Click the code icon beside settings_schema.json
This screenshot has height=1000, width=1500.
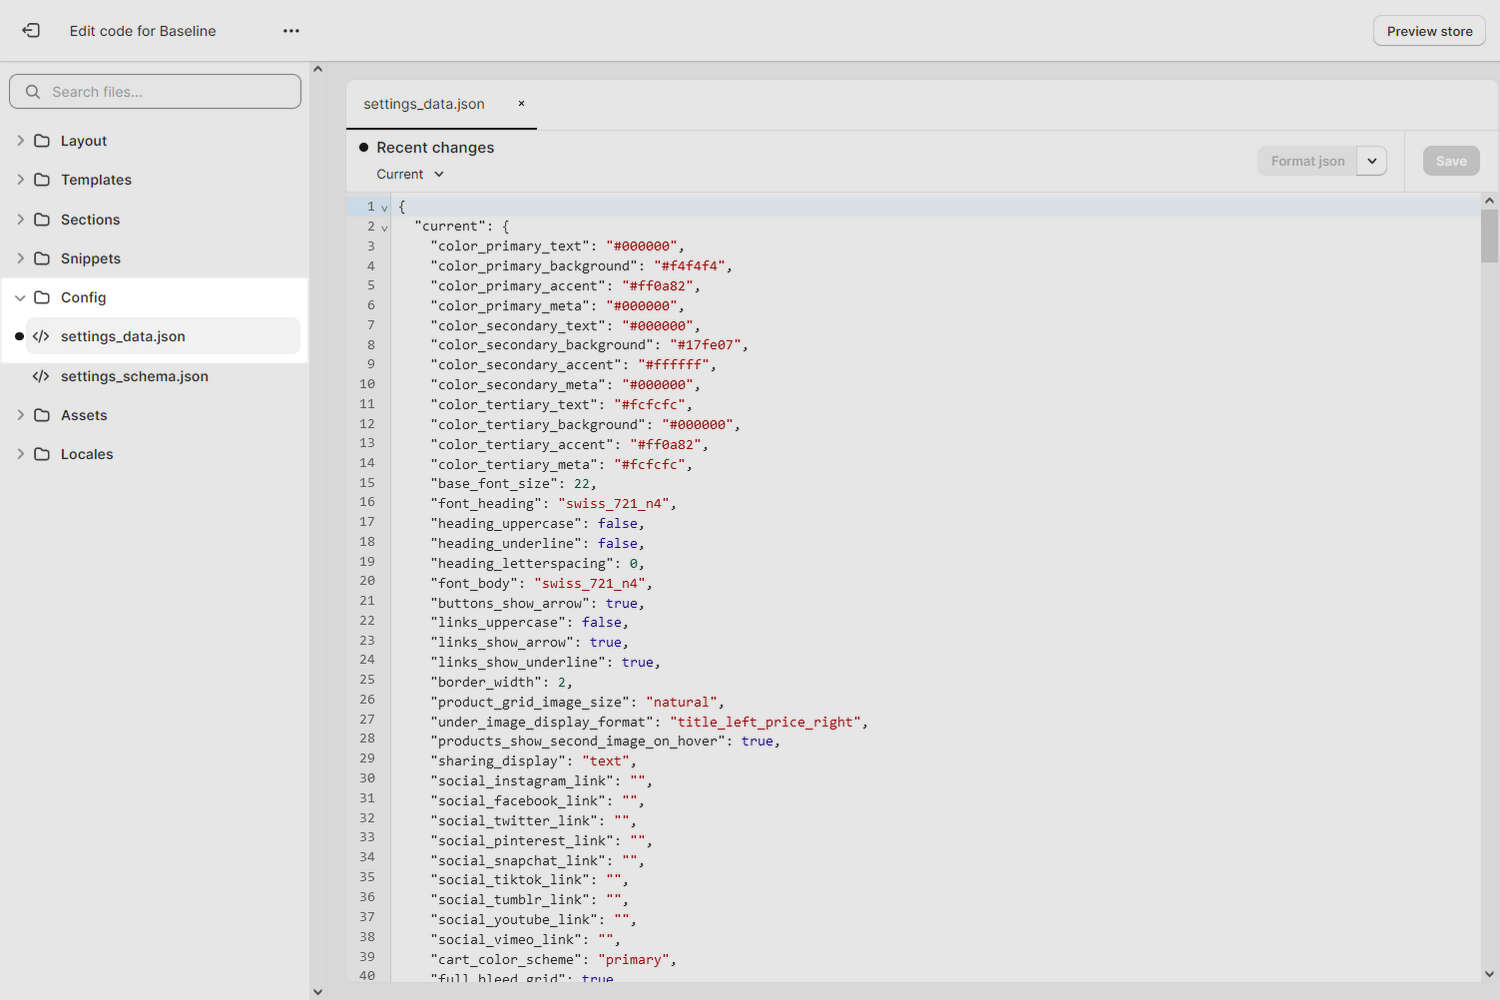[41, 376]
